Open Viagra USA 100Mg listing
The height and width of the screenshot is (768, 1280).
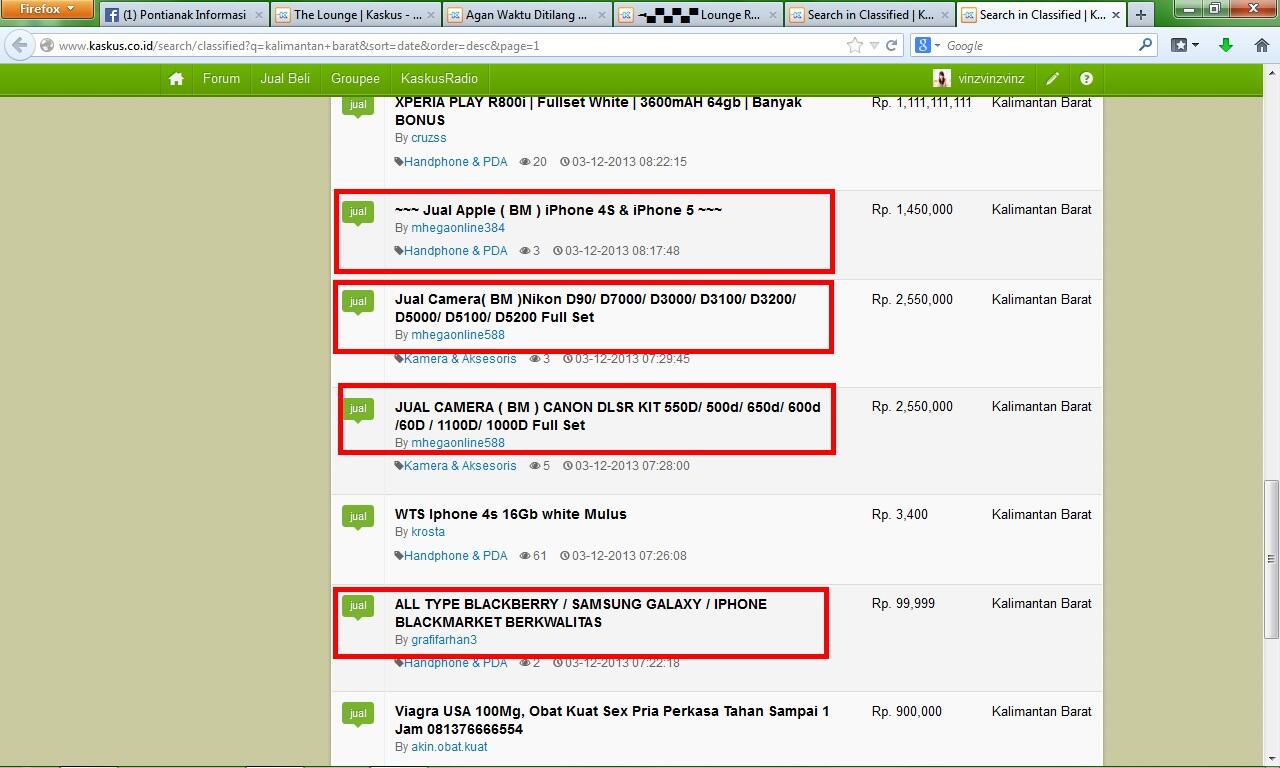coord(612,720)
